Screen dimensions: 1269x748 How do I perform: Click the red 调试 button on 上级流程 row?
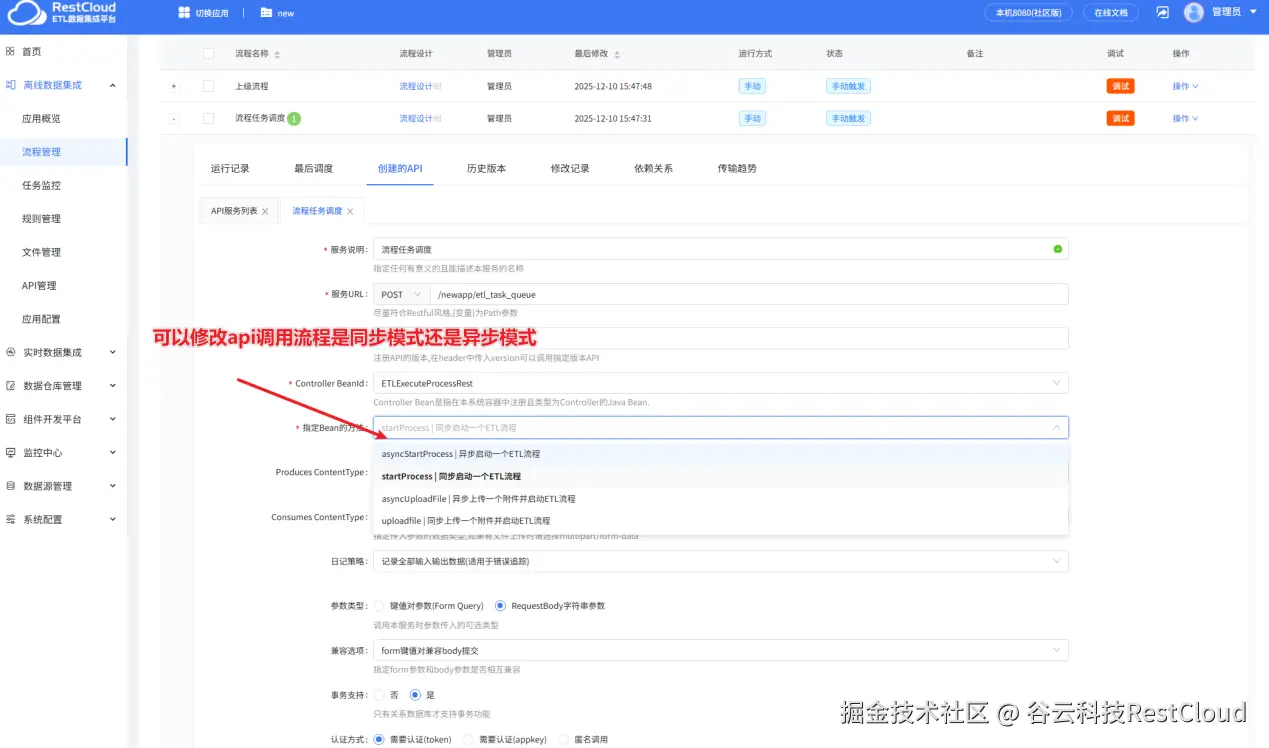click(1120, 85)
